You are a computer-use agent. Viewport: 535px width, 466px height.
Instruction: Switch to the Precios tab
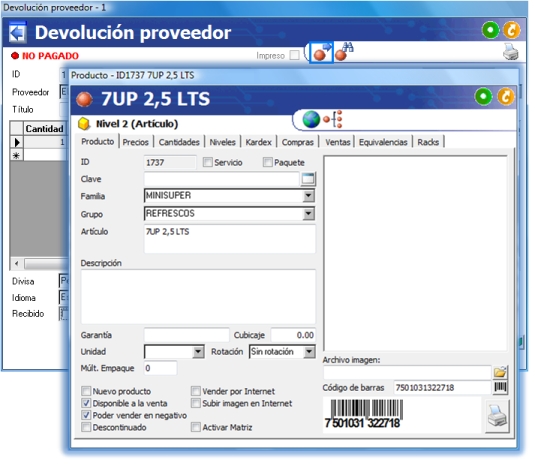(x=135, y=142)
